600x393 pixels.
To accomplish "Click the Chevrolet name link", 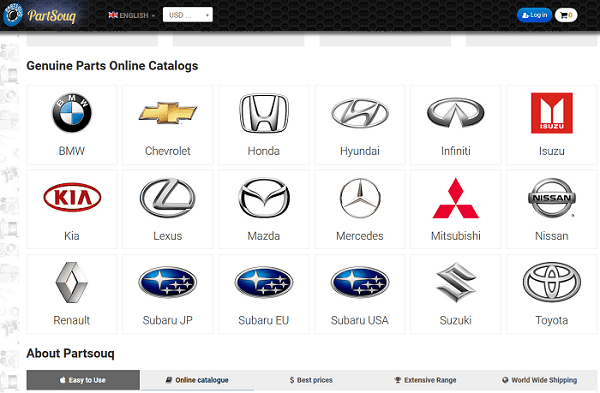I will click(x=168, y=151).
